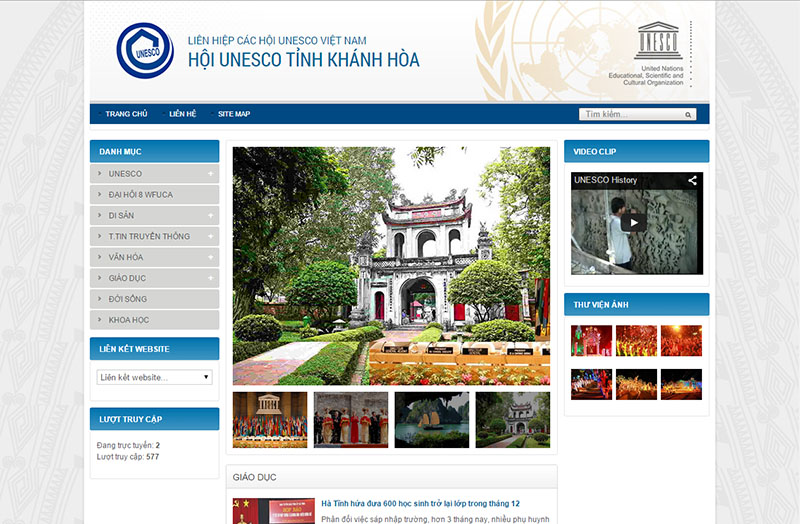The image size is (800, 524).
Task: Click the Hà Tĩnh article thumbnail image
Action: click(x=273, y=511)
